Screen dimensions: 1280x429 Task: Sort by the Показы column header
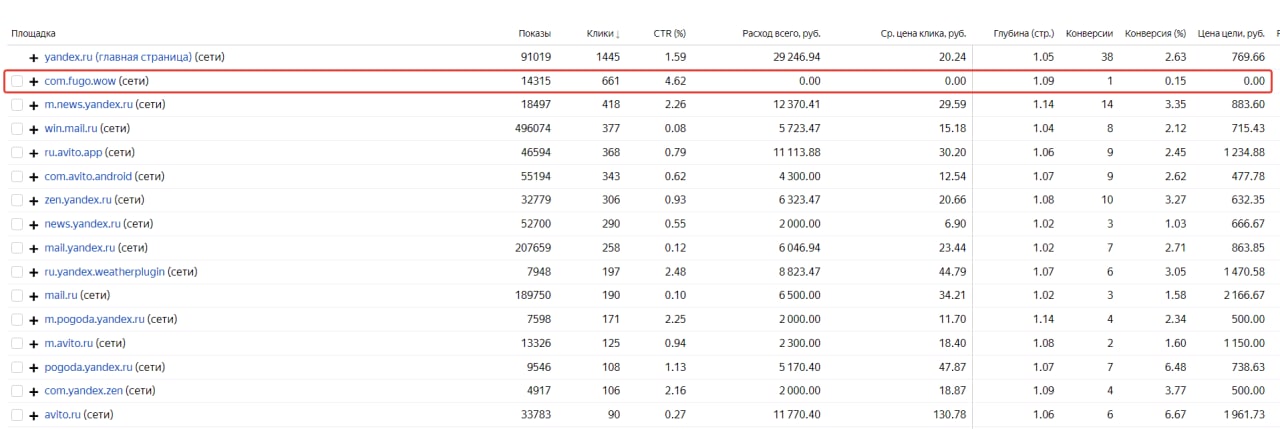(534, 33)
